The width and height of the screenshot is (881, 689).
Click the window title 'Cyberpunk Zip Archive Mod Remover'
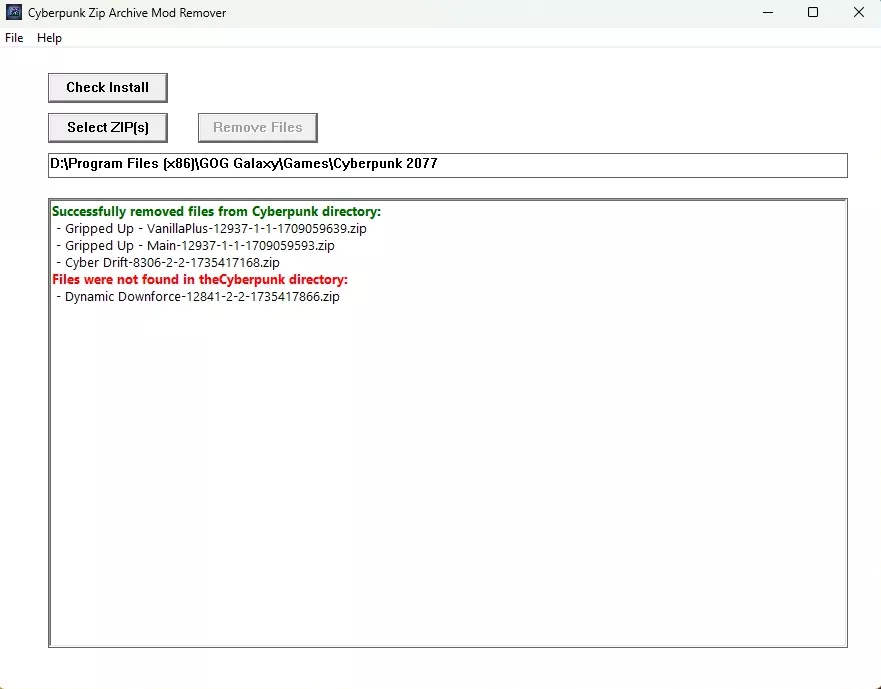(127, 13)
